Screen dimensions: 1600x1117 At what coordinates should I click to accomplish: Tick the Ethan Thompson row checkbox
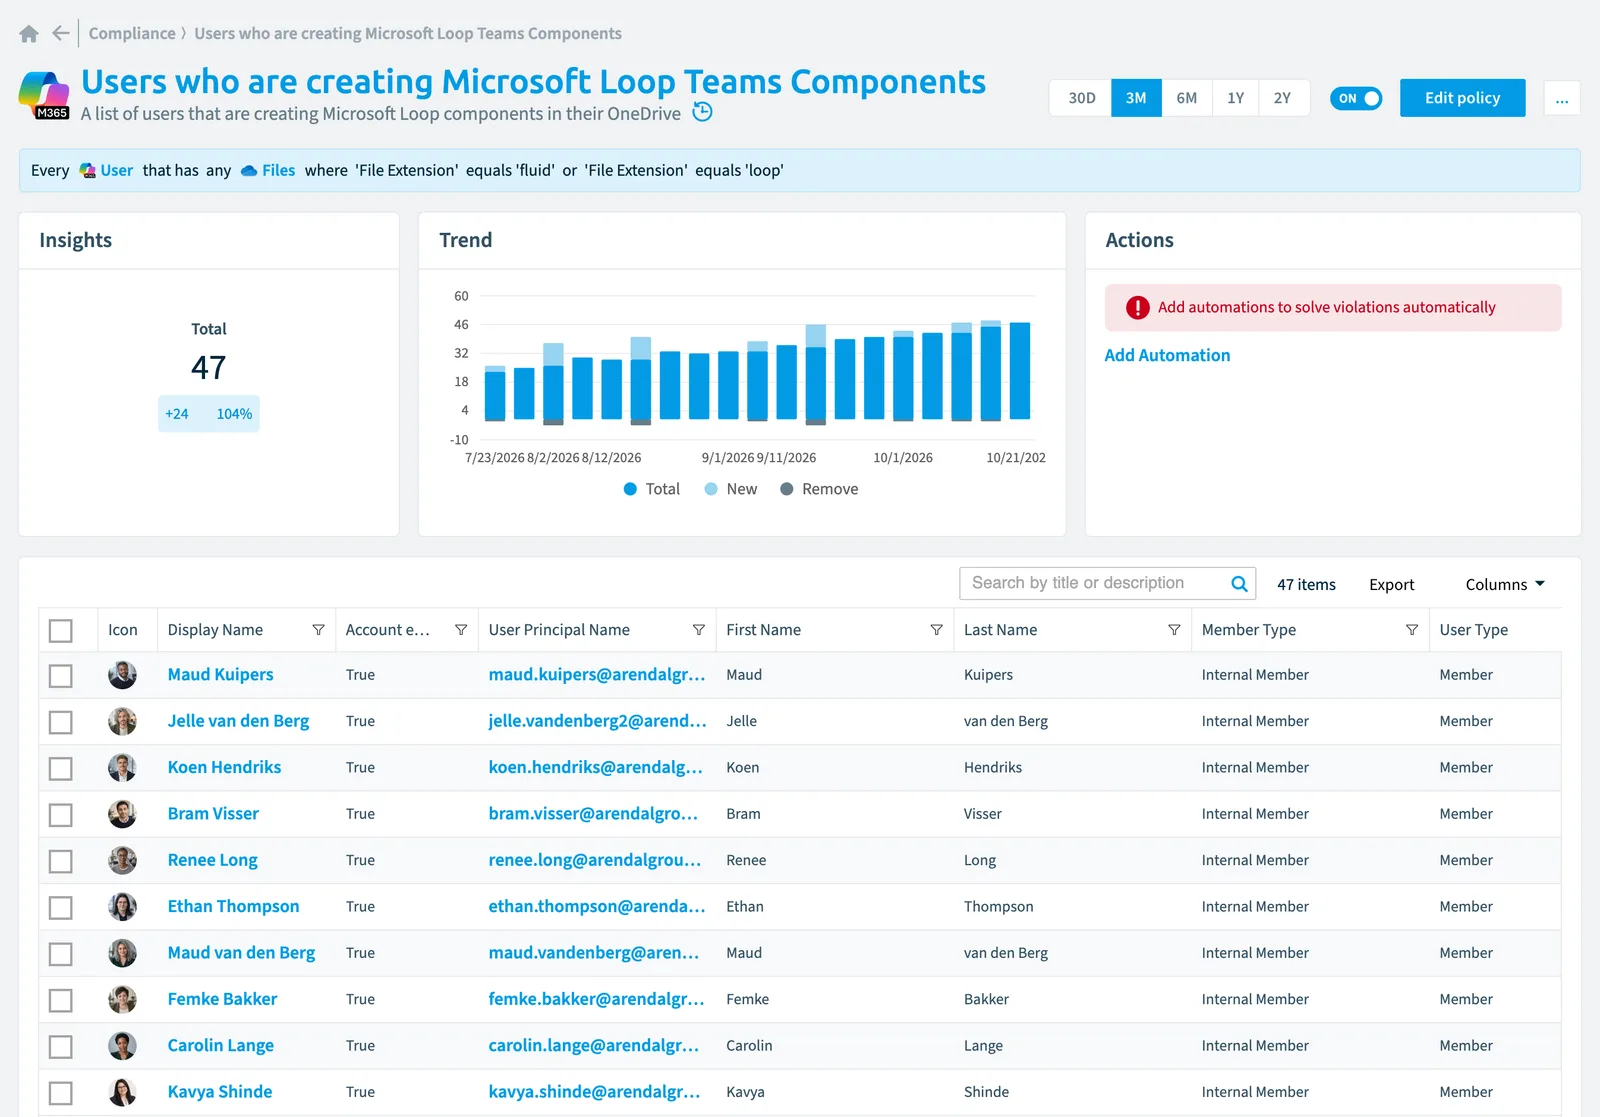[61, 908]
